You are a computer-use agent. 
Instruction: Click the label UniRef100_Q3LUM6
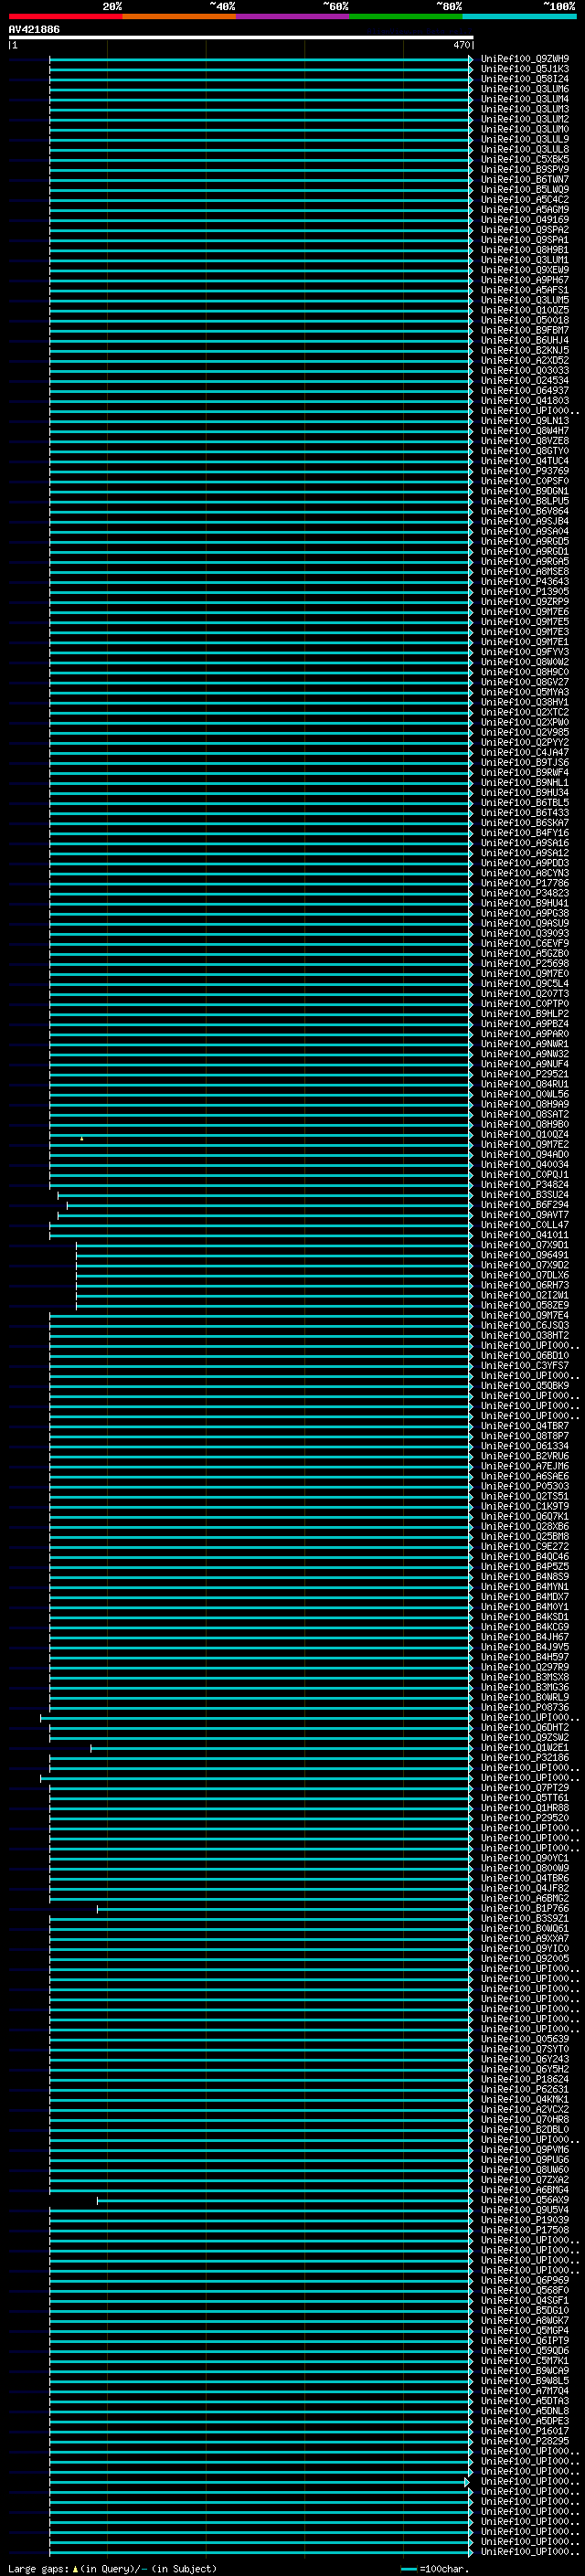point(525,89)
